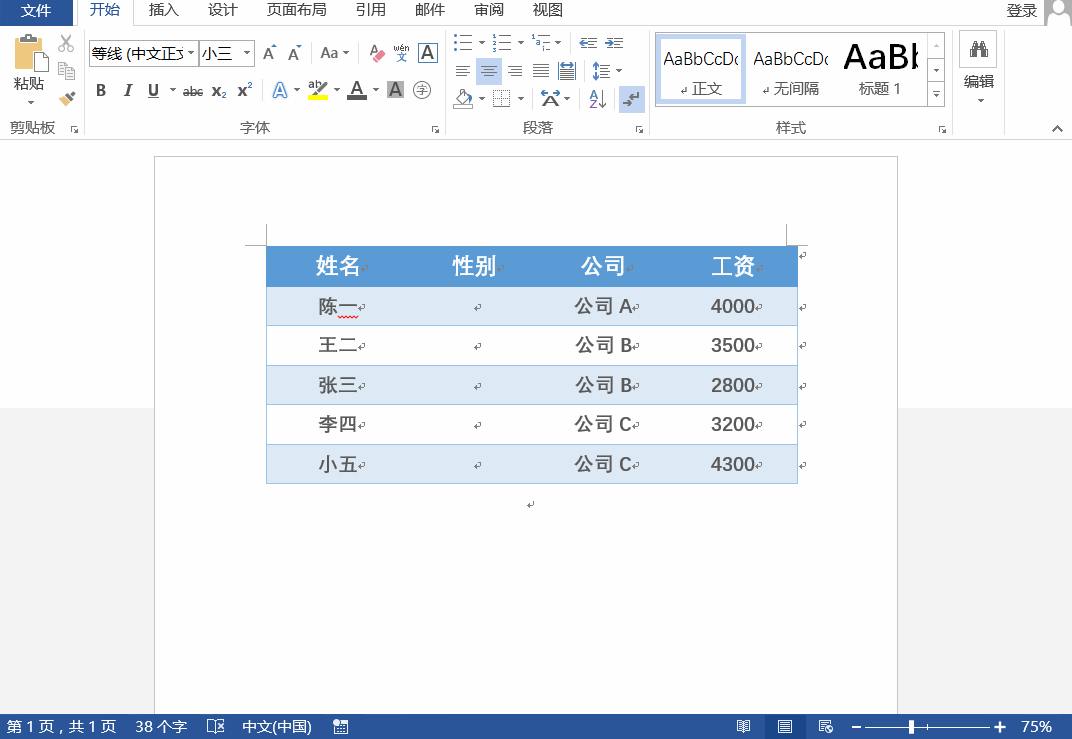
Task: Open the 文件 menu
Action: (x=36, y=11)
